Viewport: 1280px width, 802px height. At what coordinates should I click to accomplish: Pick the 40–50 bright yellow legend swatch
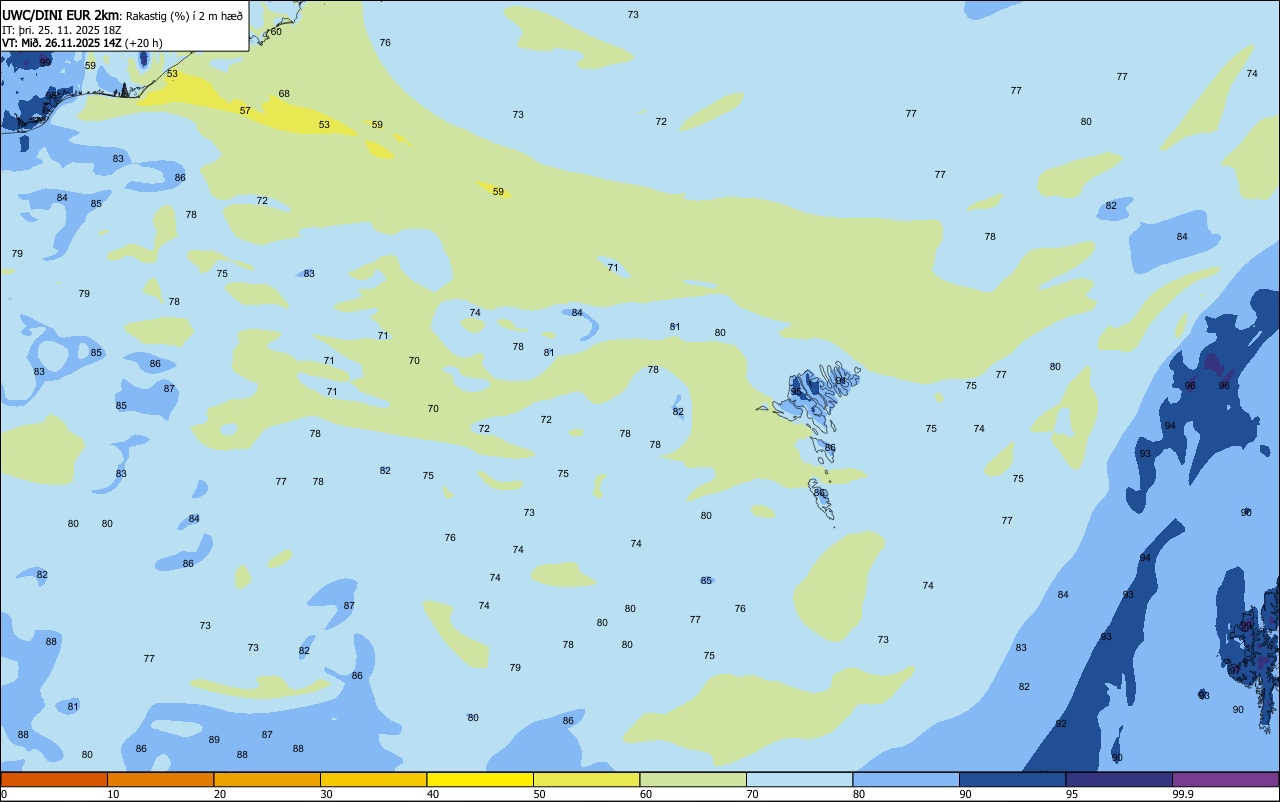click(x=480, y=779)
